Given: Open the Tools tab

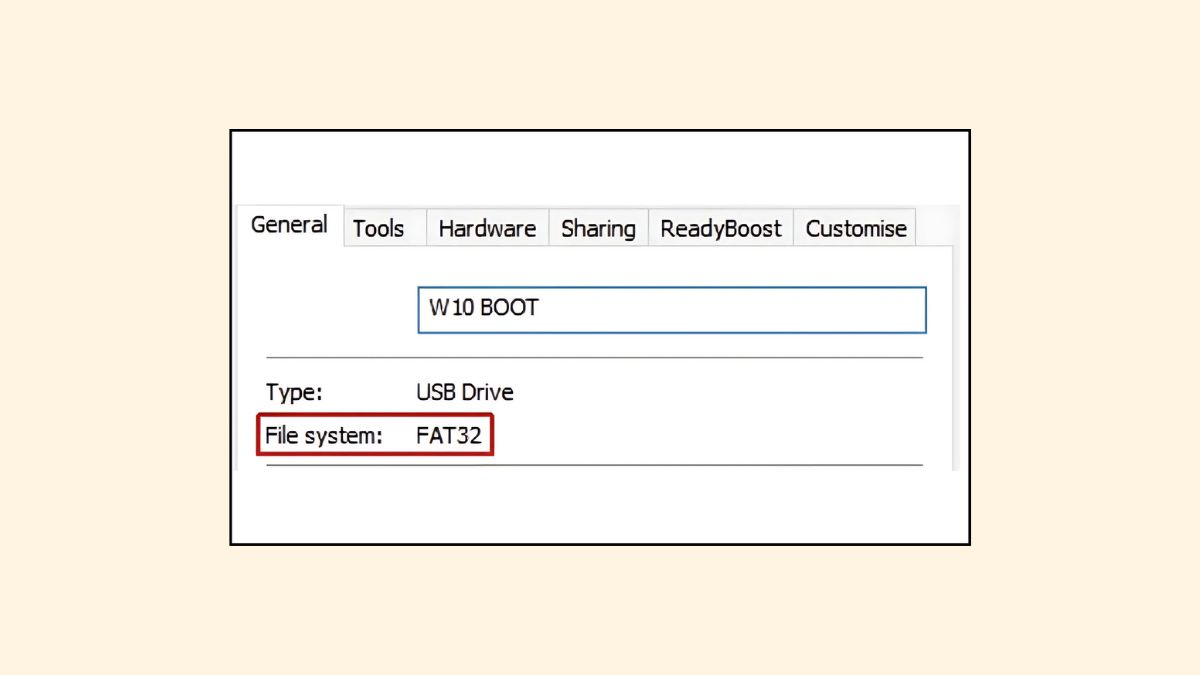Looking at the screenshot, I should (x=378, y=229).
